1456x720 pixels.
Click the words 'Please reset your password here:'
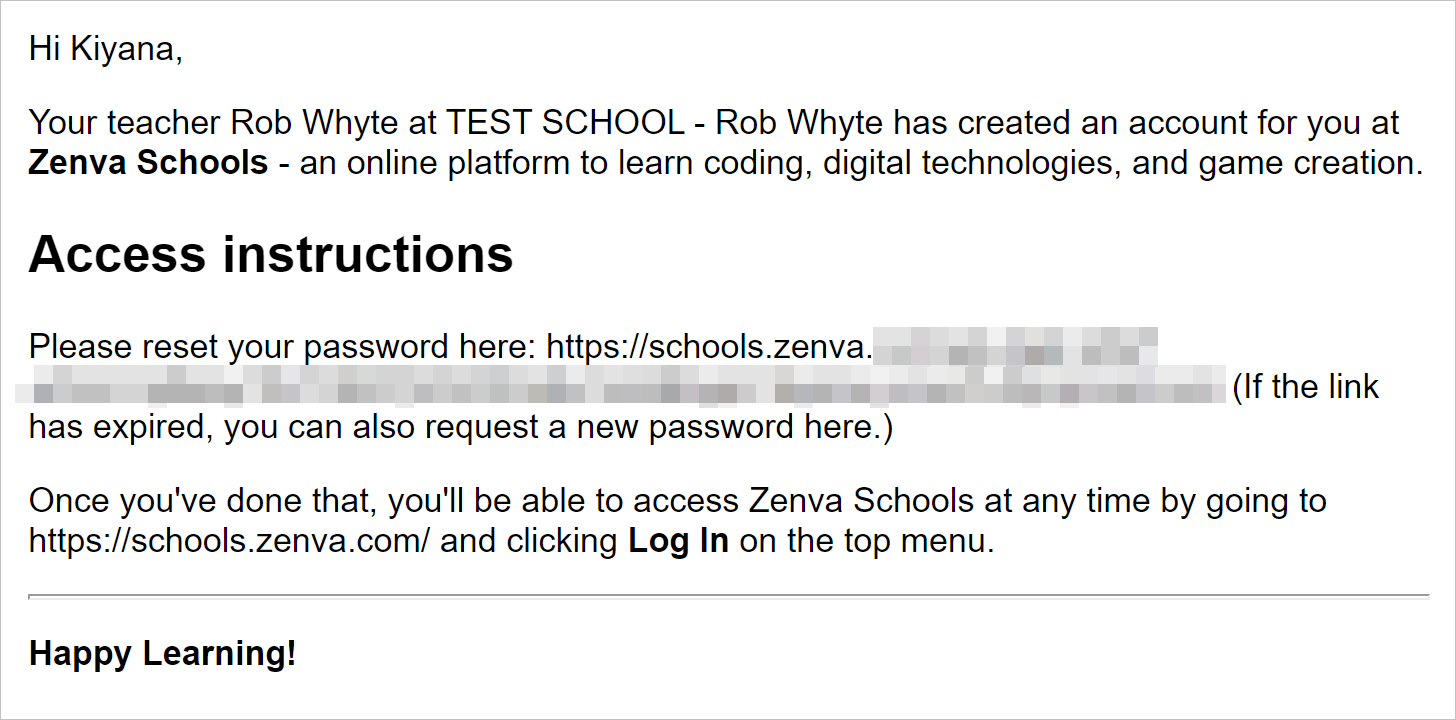(x=284, y=347)
